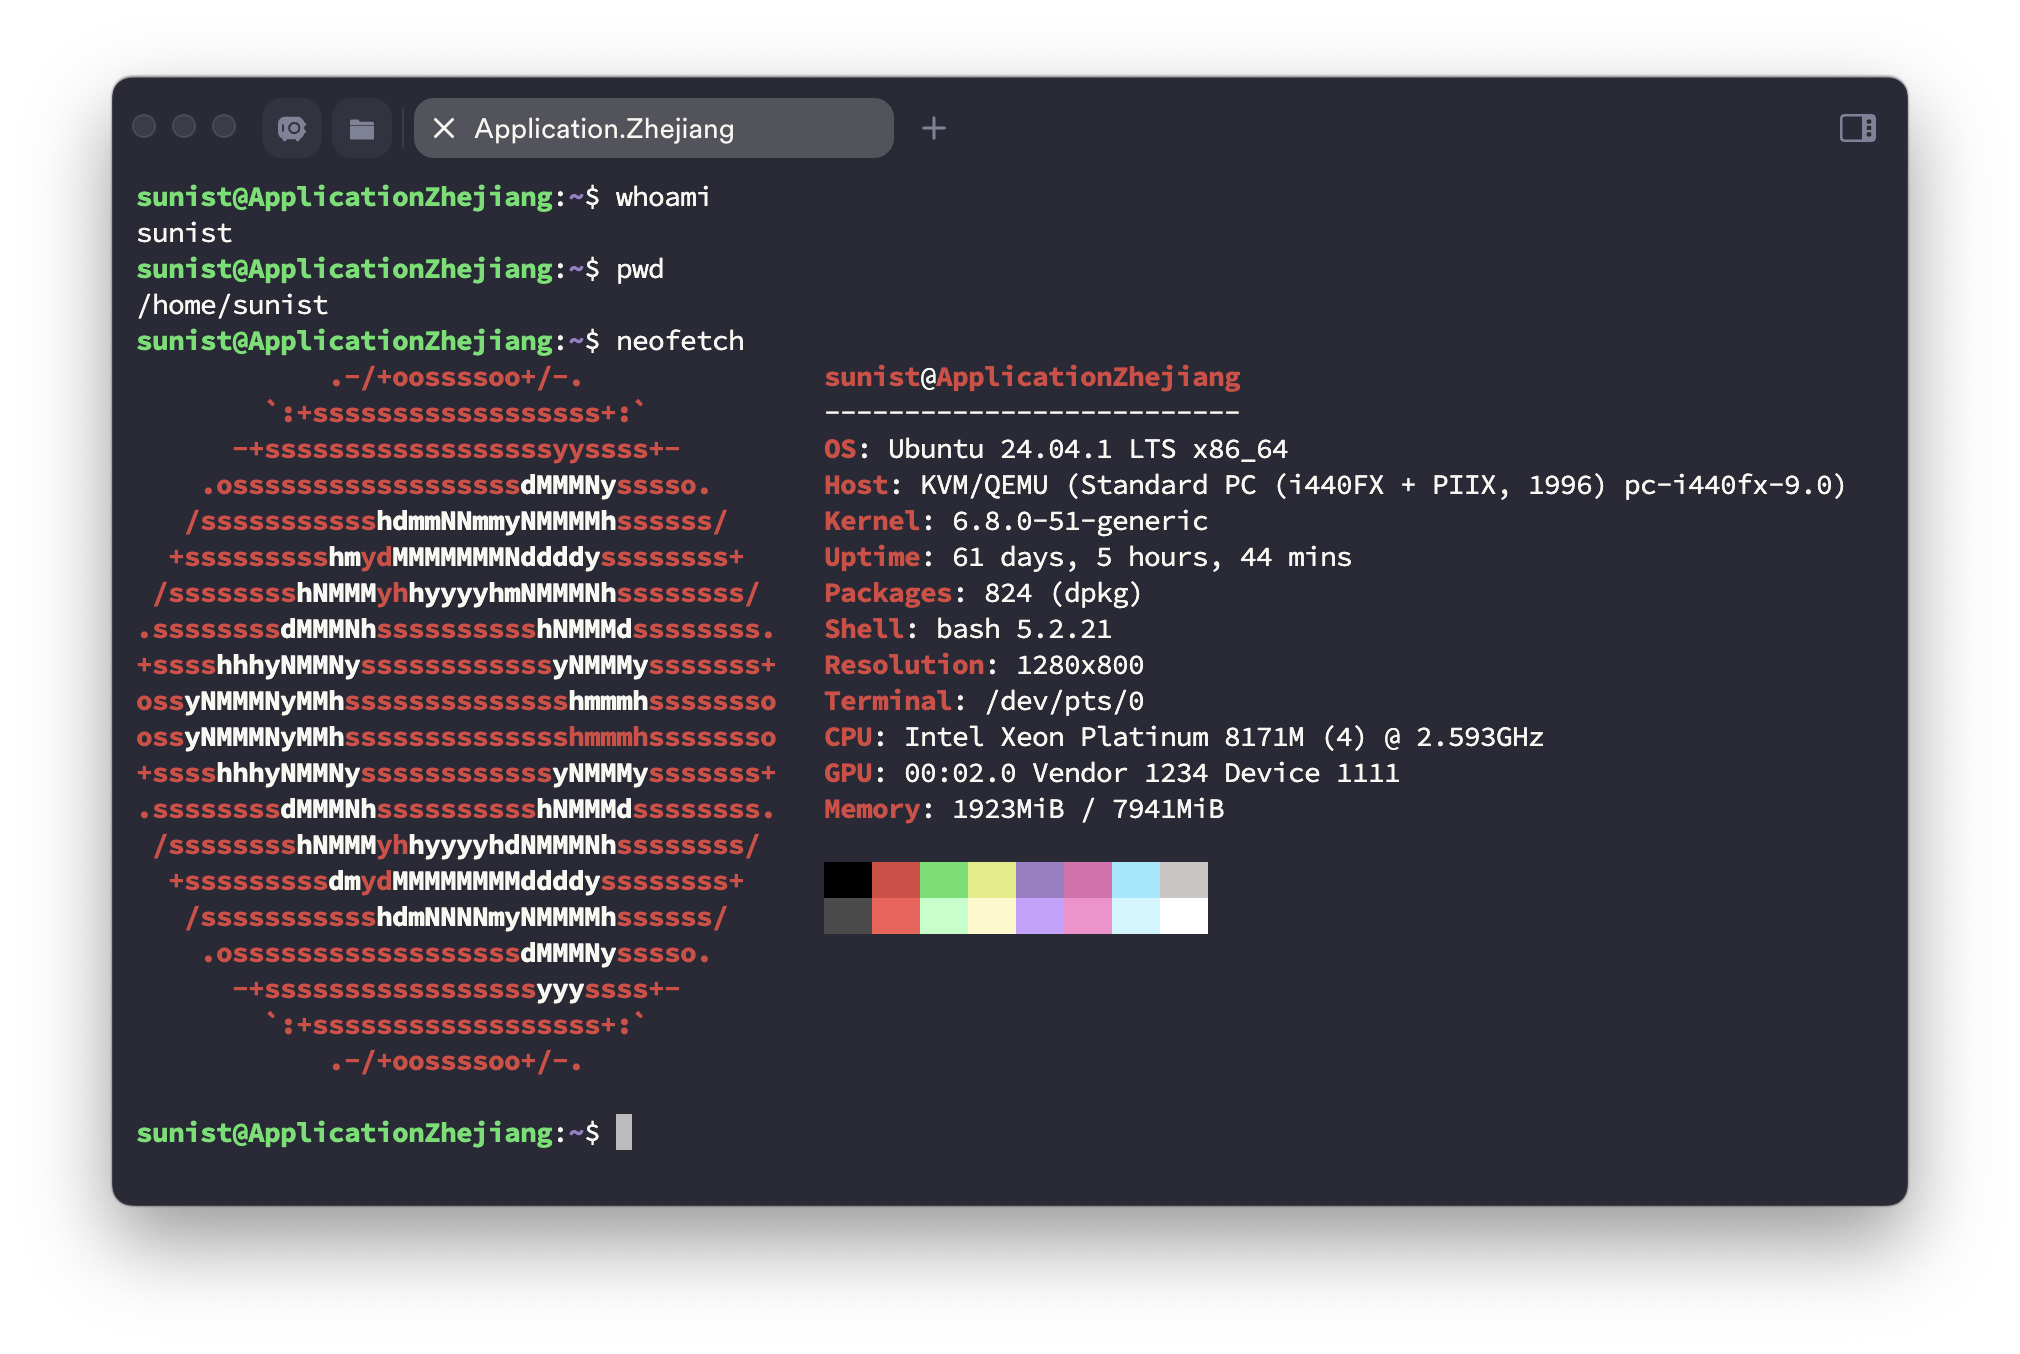Screen dimensions: 2020x1354
Task: Click the 'Kernel: 6.8.0-51-generic' line
Action: [x=1016, y=521]
